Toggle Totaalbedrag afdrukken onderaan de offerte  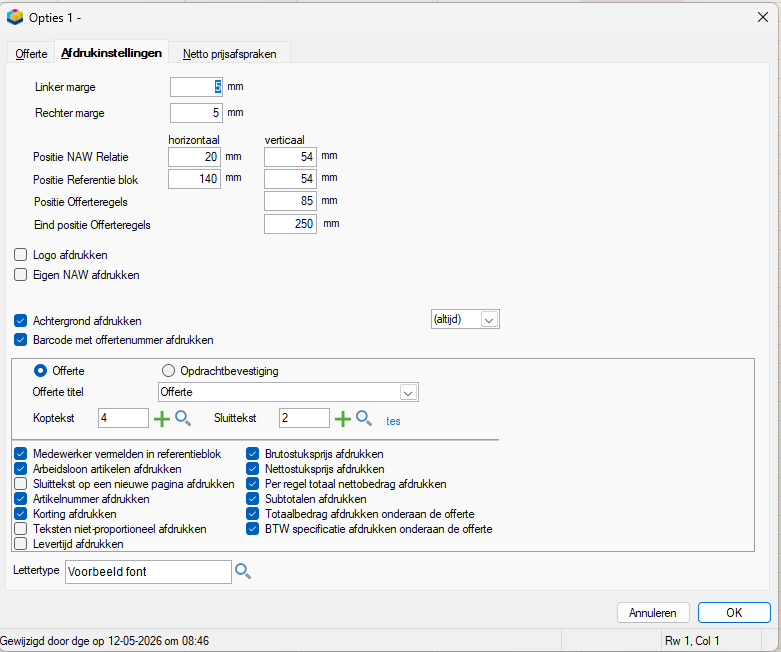tap(253, 514)
